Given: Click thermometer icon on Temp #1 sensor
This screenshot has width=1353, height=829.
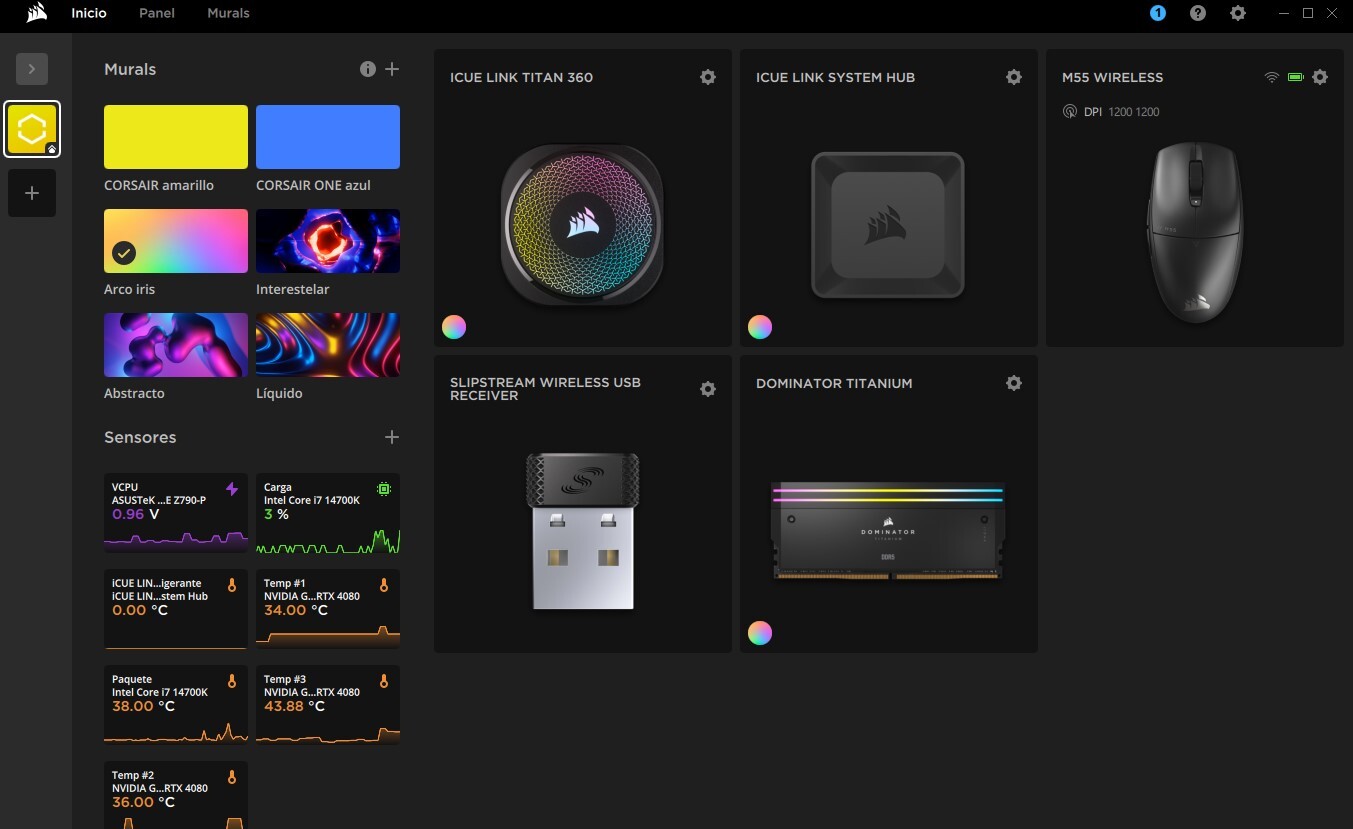Looking at the screenshot, I should (x=384, y=585).
